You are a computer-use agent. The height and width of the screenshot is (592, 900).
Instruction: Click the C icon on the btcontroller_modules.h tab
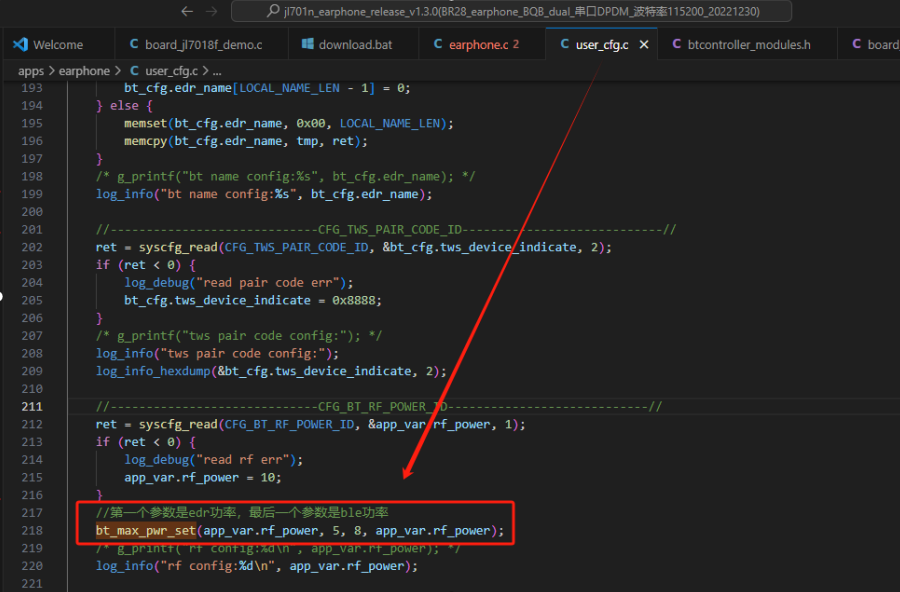[x=677, y=44]
